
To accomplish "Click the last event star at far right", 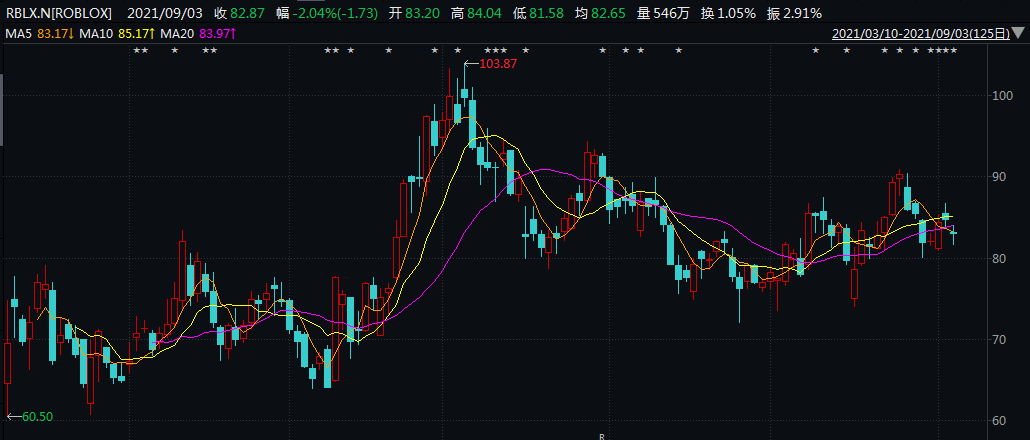I will pyautogui.click(x=953, y=50).
